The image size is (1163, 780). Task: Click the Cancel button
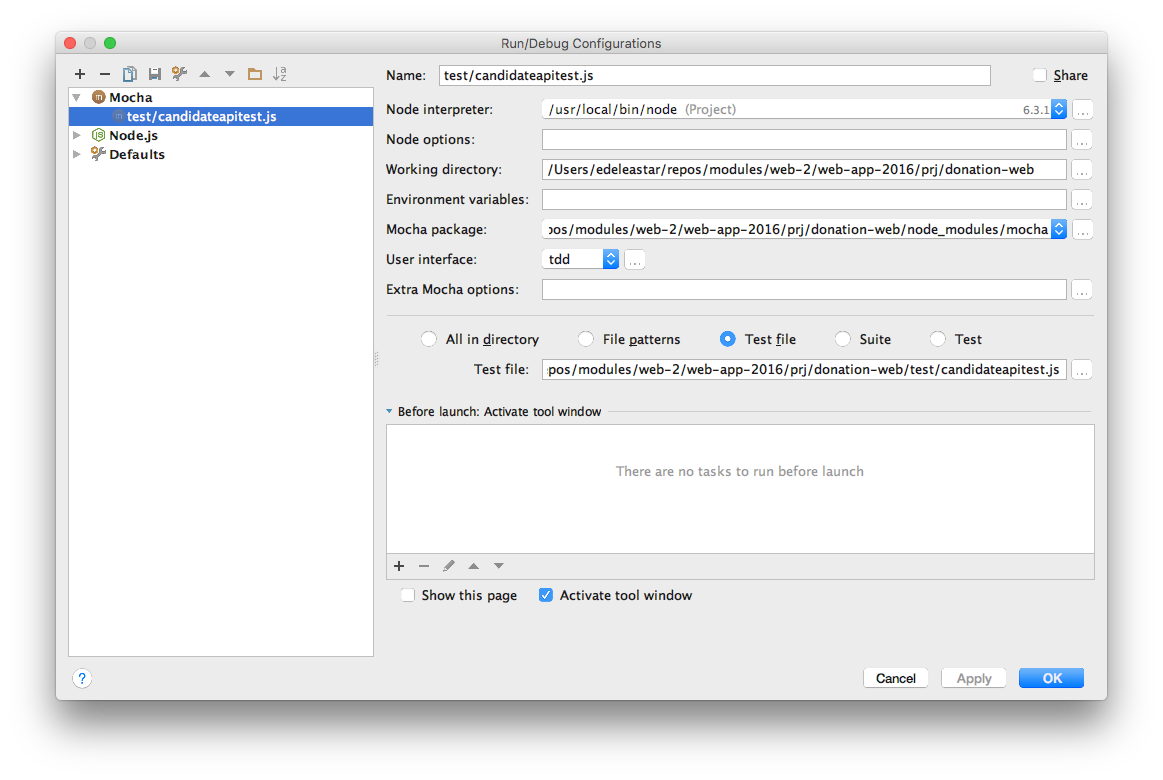pos(895,678)
